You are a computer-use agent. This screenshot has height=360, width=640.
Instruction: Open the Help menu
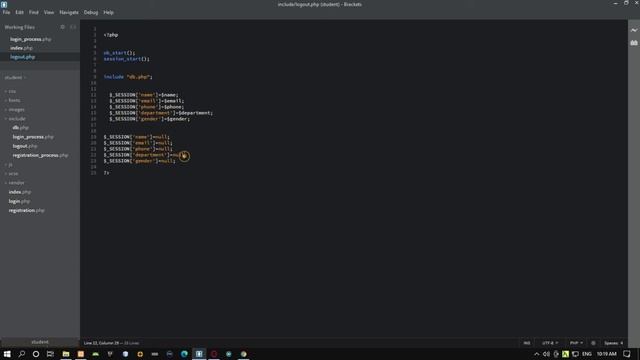108,12
